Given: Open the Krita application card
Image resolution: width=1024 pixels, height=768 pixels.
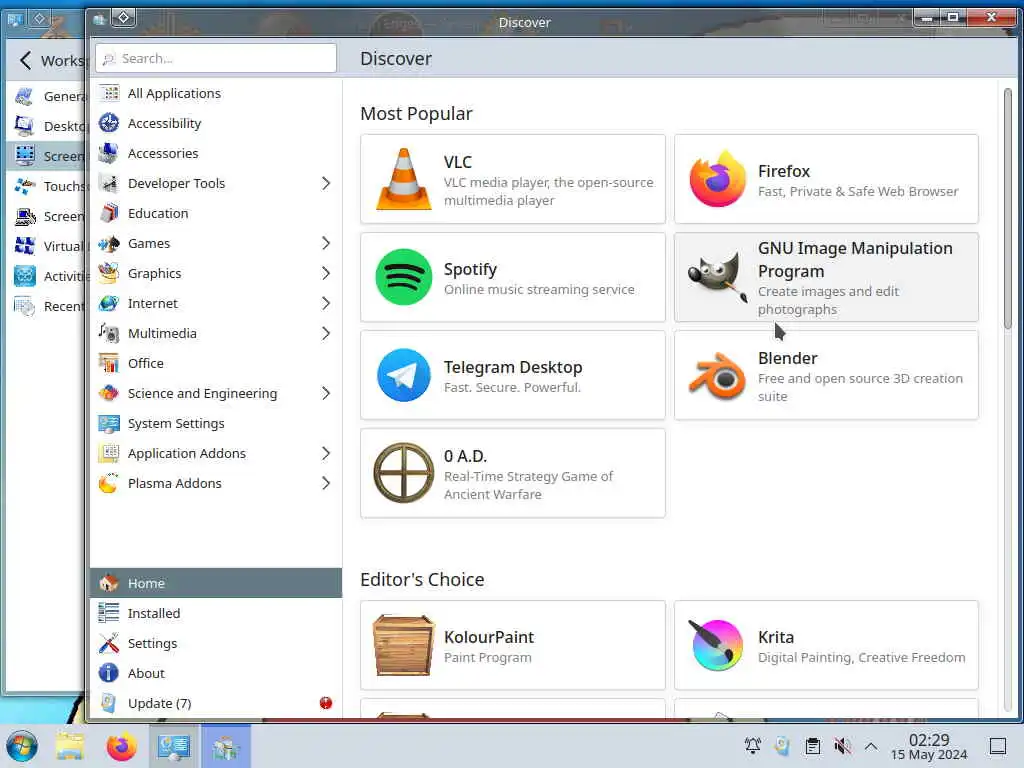Looking at the screenshot, I should point(826,645).
